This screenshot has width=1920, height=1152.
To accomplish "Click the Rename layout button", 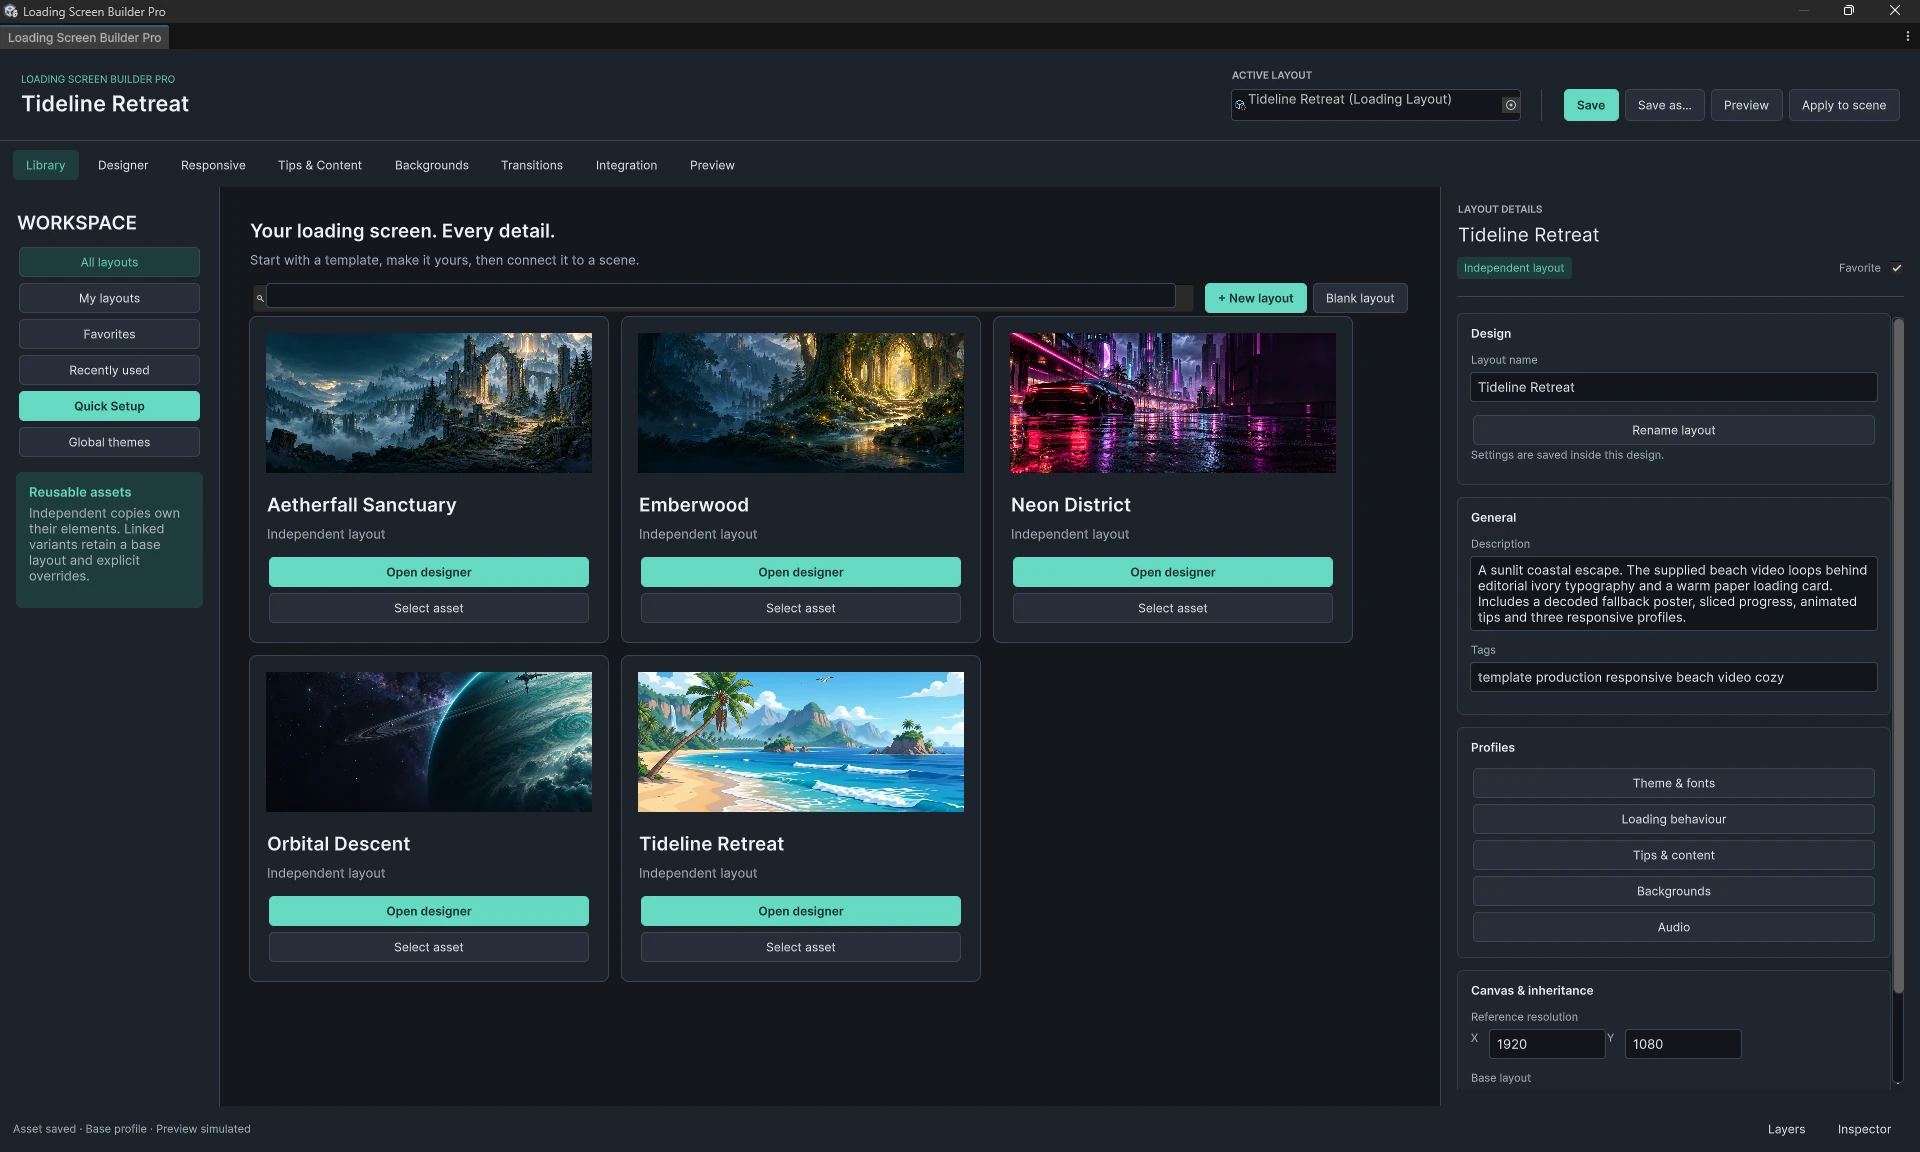I will pyautogui.click(x=1674, y=430).
